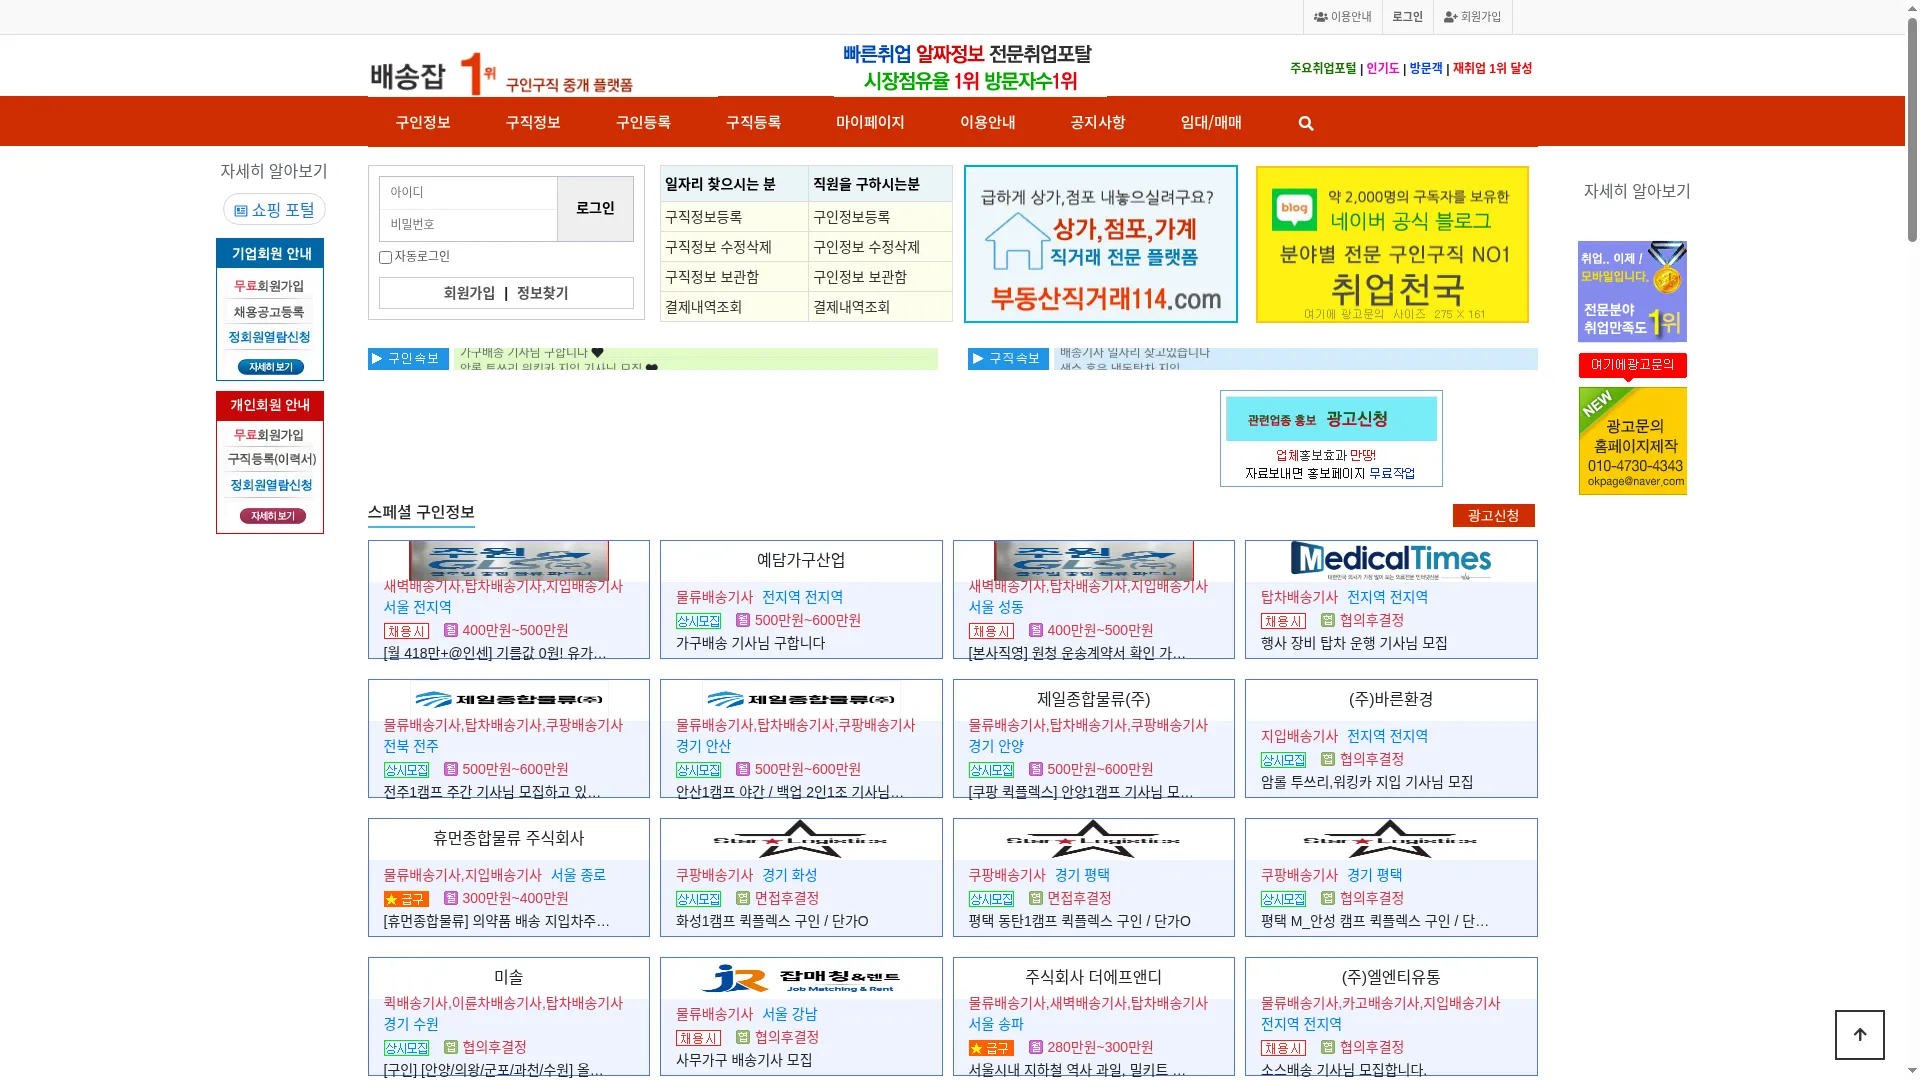Click 구직등록(이력서) link
The image size is (1920, 1080).
pyautogui.click(x=271, y=459)
